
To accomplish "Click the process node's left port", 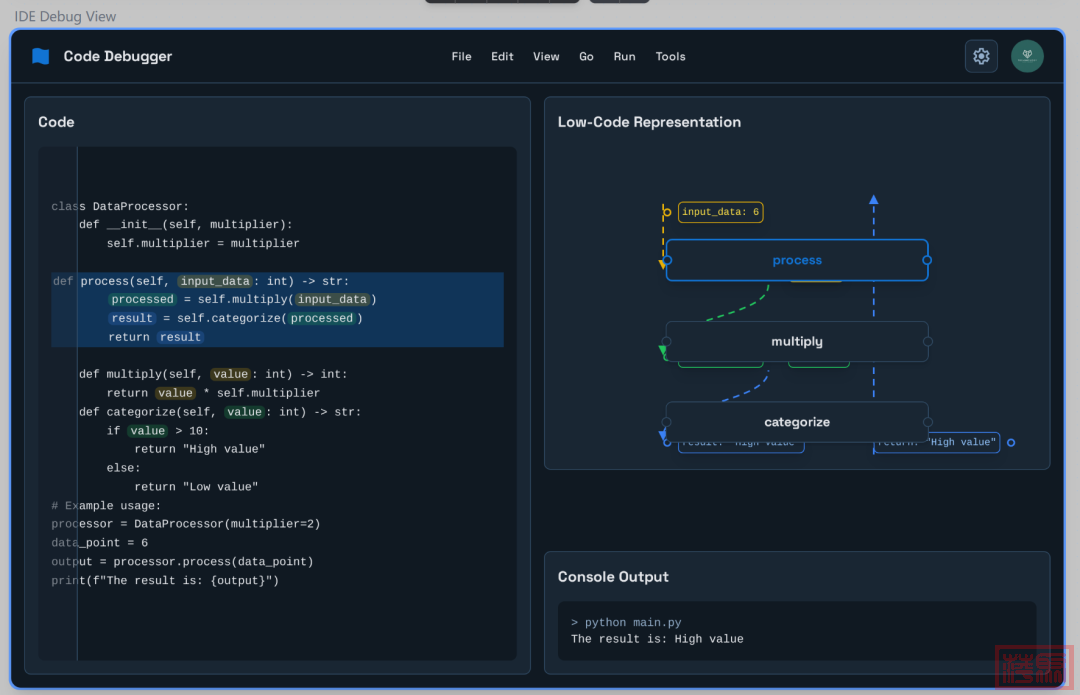I will click(x=667, y=260).
